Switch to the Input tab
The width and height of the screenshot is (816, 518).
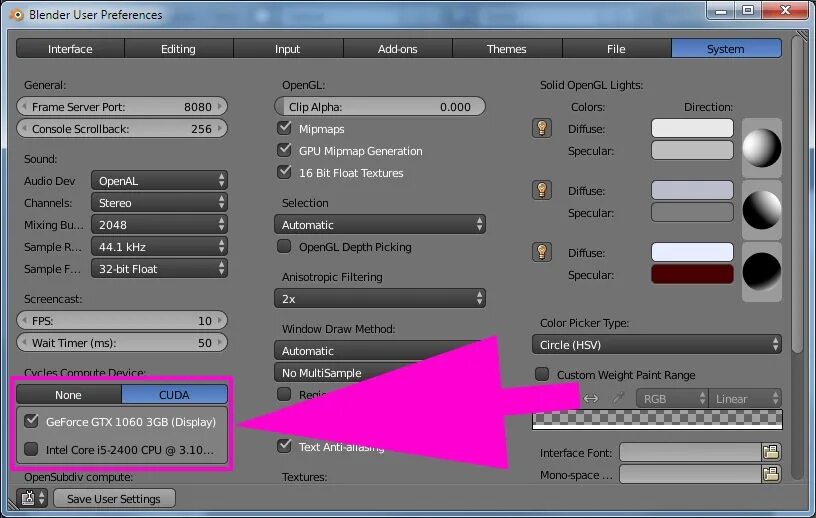click(288, 48)
